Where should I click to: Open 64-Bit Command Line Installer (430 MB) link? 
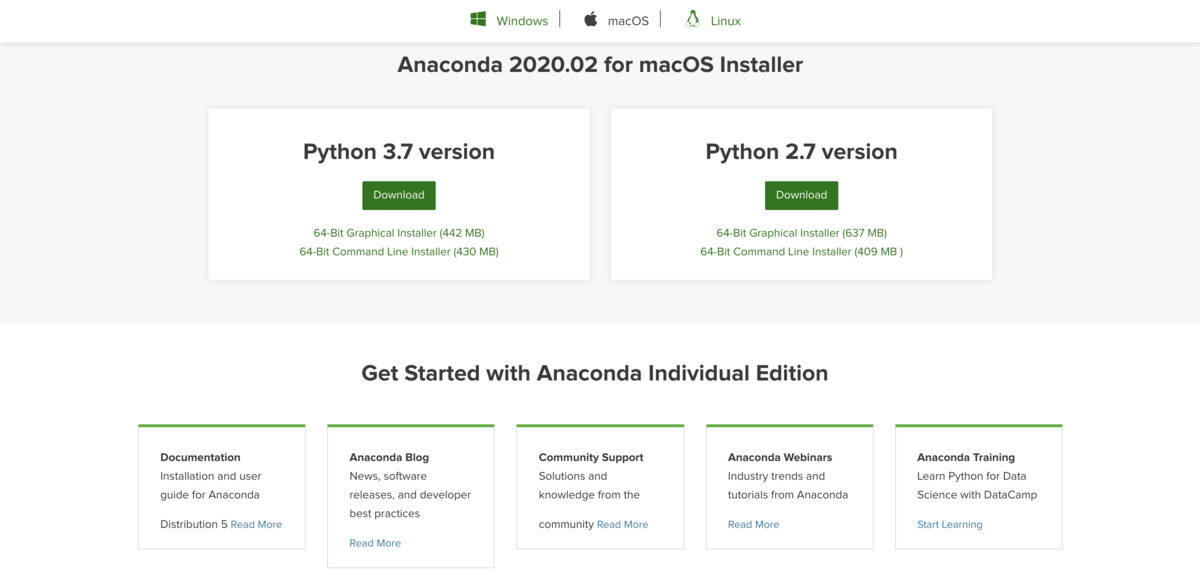[399, 252]
